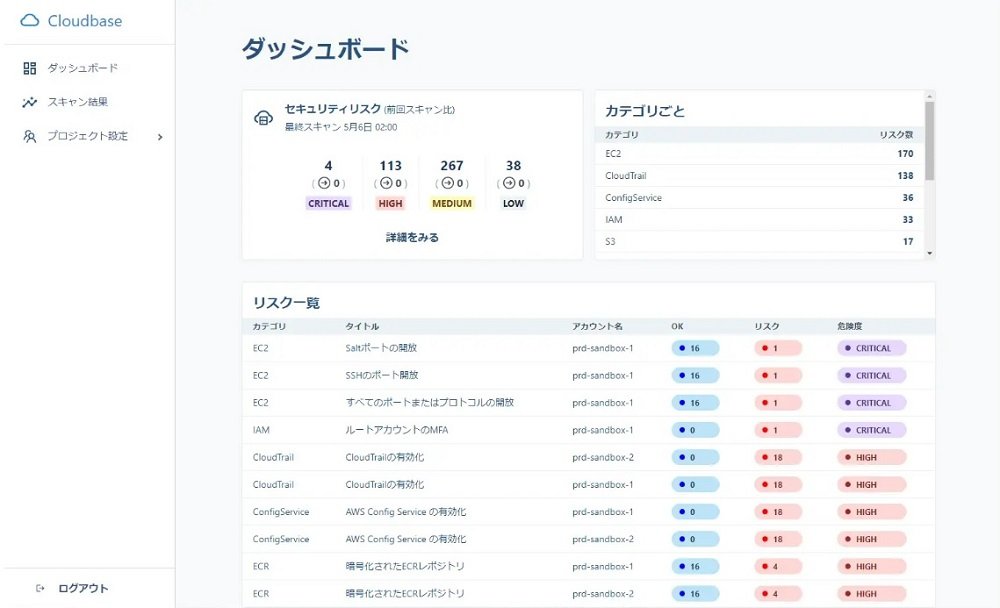Click the HIGH severity badge in summary

click(x=390, y=204)
